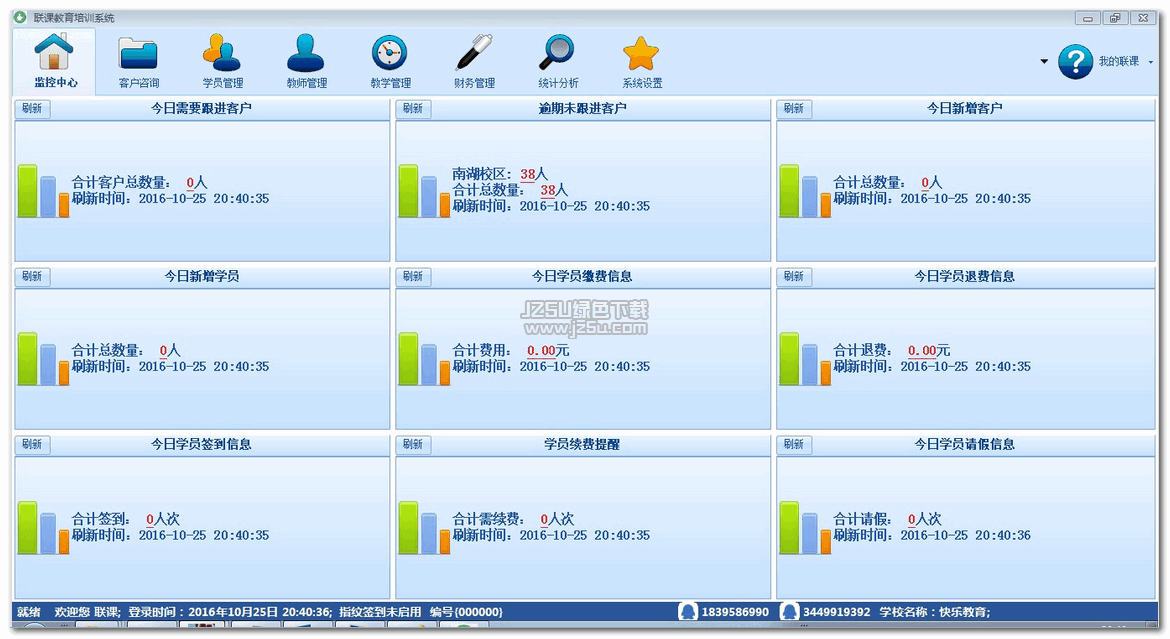Refresh the 逾期未跟进客户 panel
This screenshot has height=639, width=1170.
coord(412,109)
